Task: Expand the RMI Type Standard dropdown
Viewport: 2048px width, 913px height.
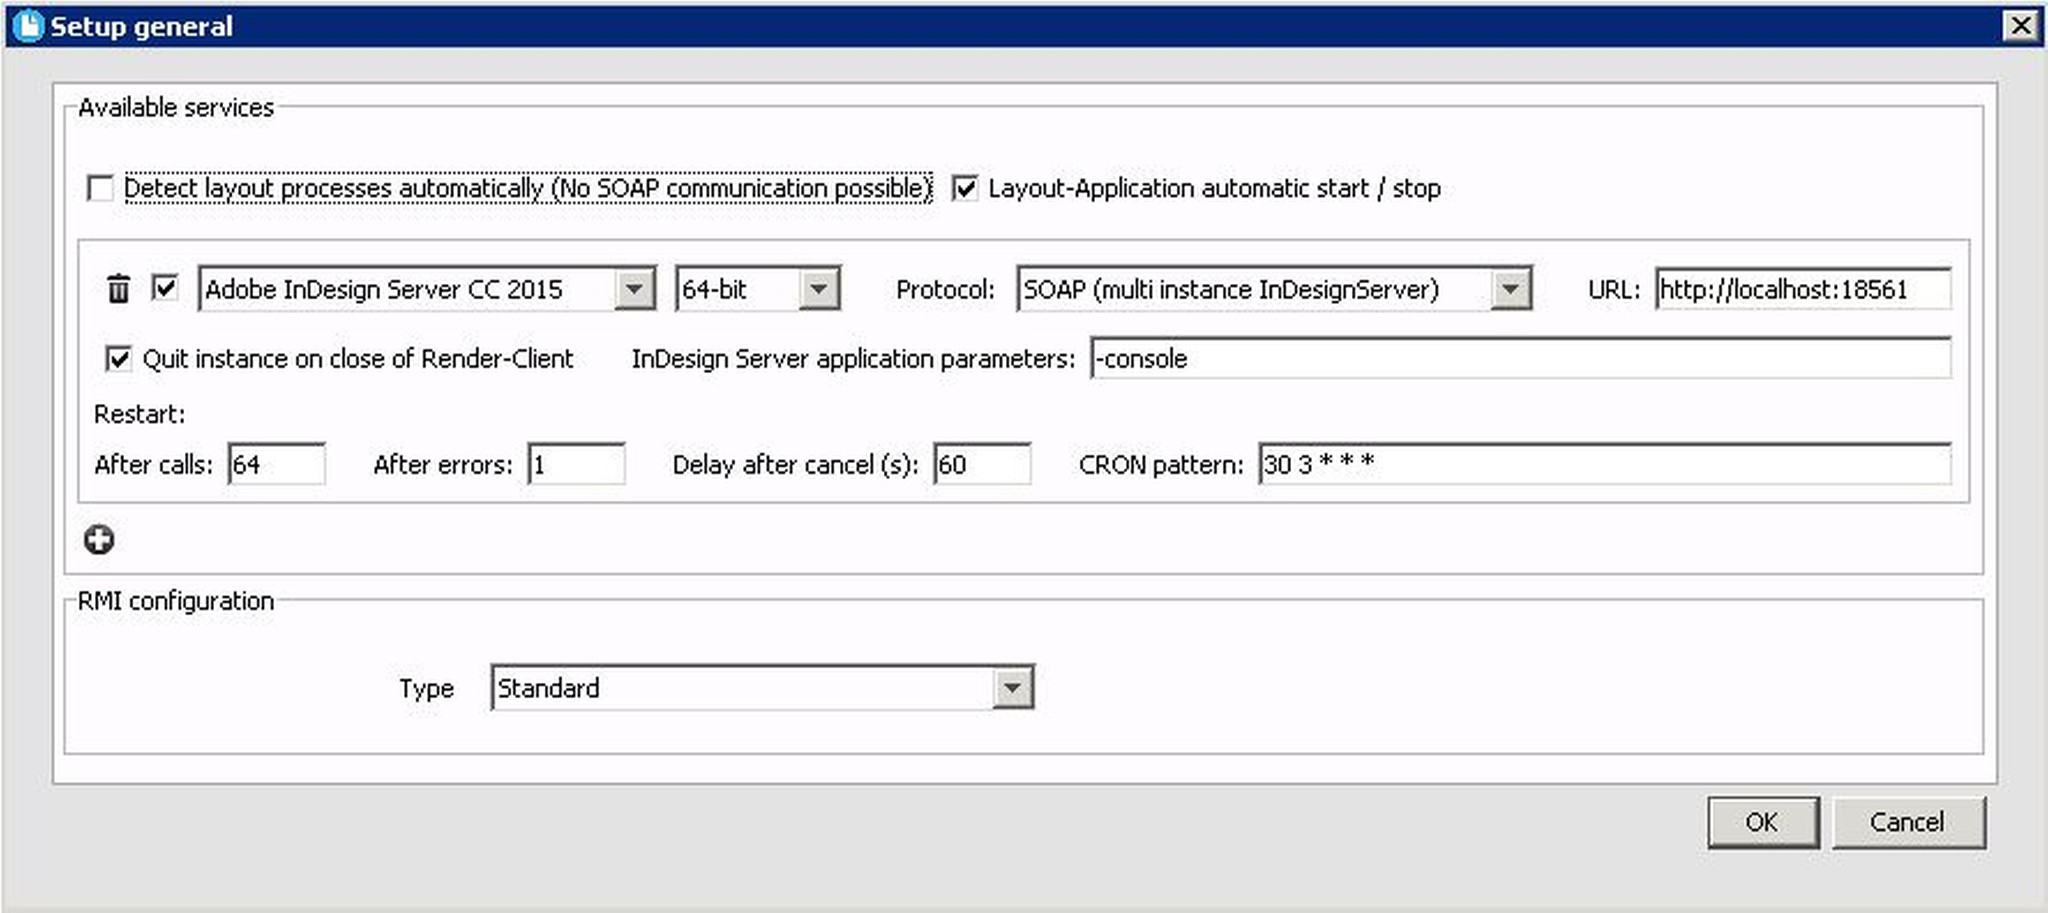Action: [x=1012, y=688]
